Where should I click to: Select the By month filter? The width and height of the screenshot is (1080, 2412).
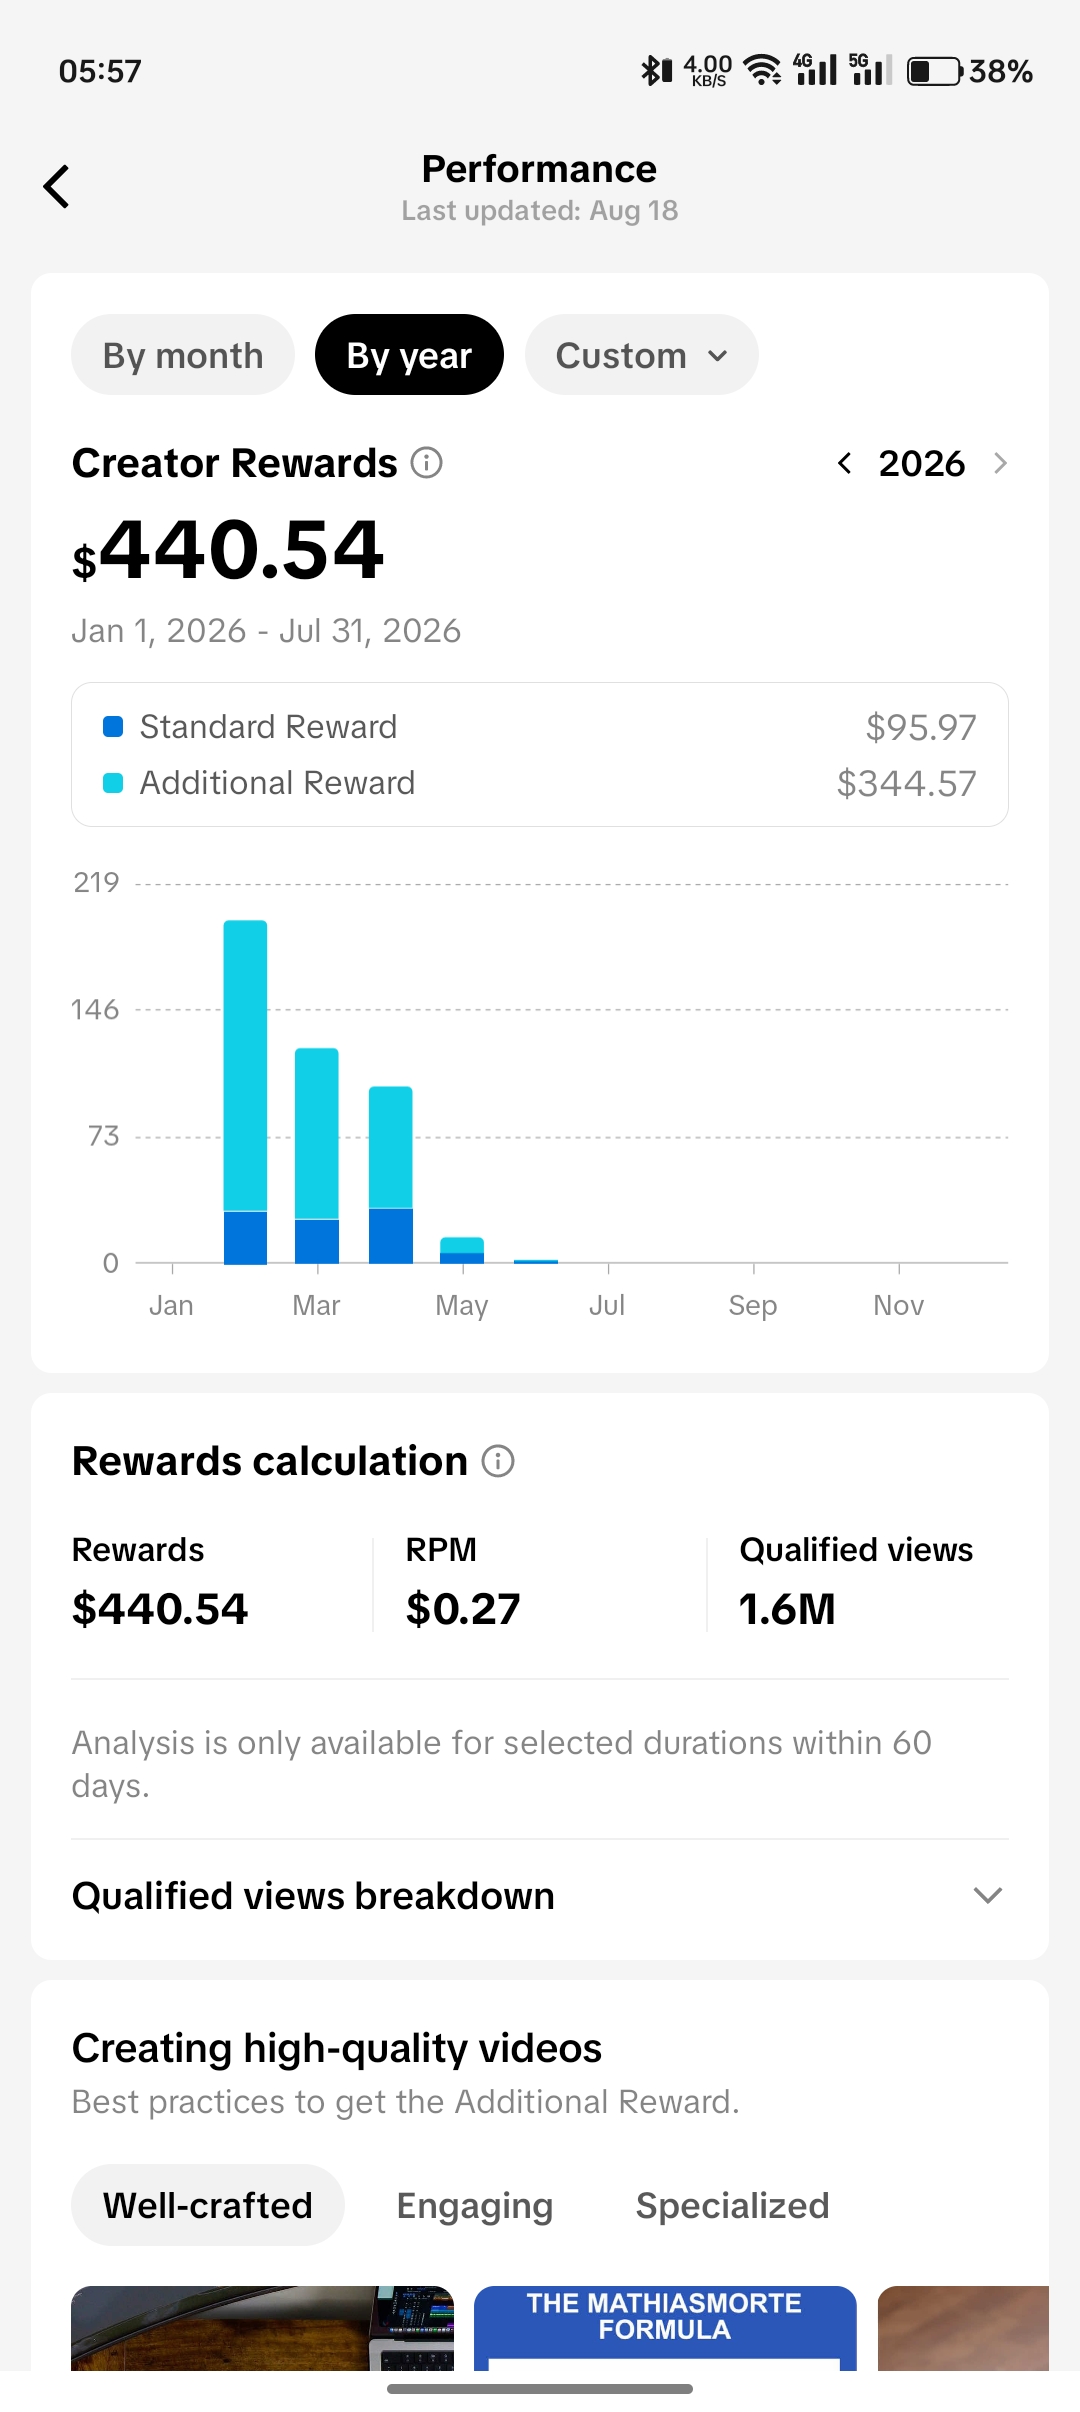183,355
